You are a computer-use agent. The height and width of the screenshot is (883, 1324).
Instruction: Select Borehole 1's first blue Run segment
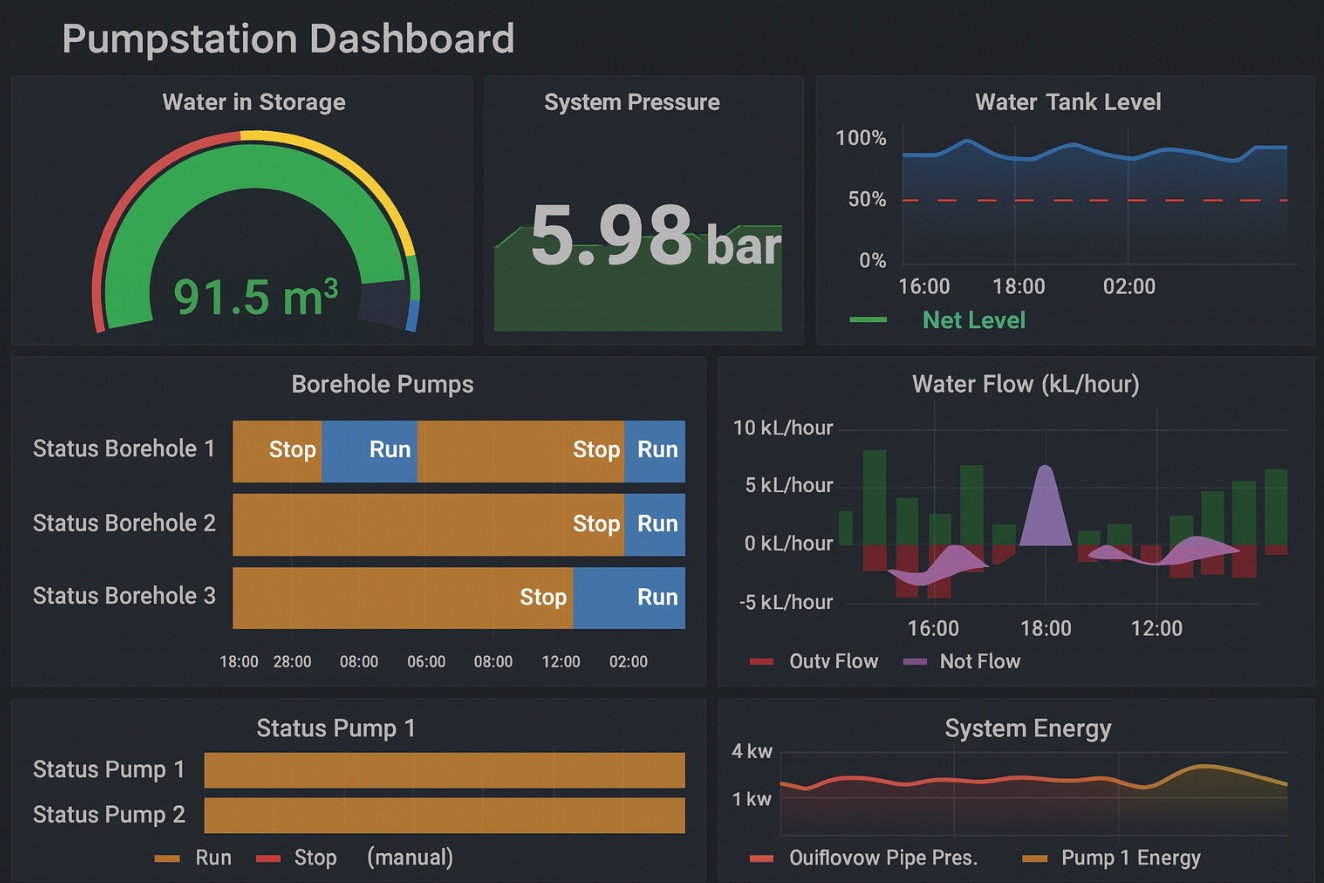point(369,451)
